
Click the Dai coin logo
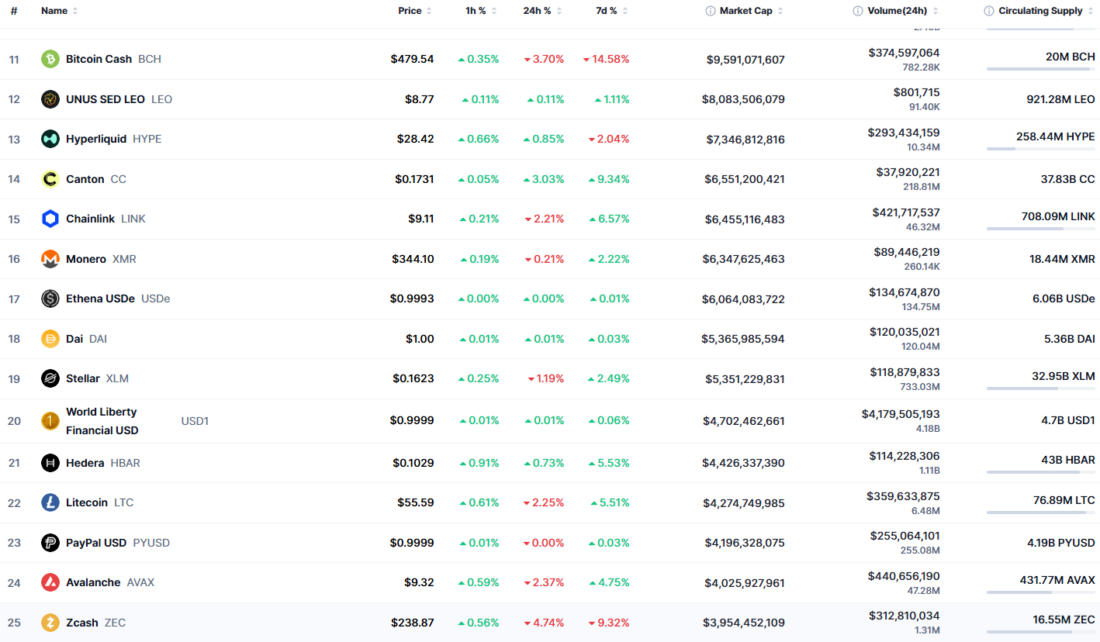[50, 339]
